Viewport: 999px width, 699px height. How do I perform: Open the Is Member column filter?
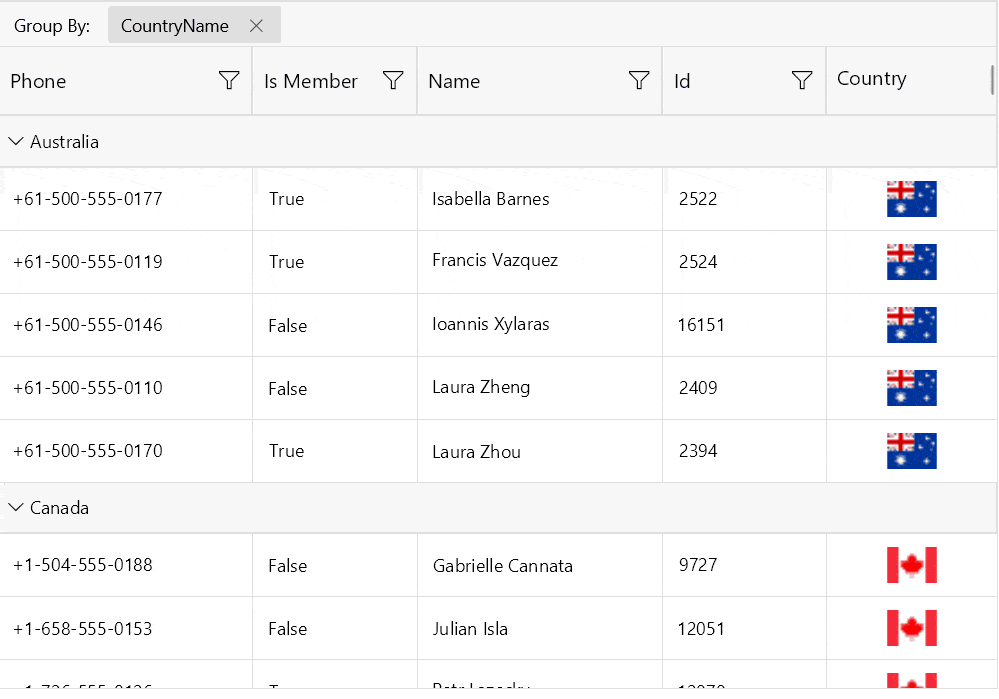click(392, 80)
